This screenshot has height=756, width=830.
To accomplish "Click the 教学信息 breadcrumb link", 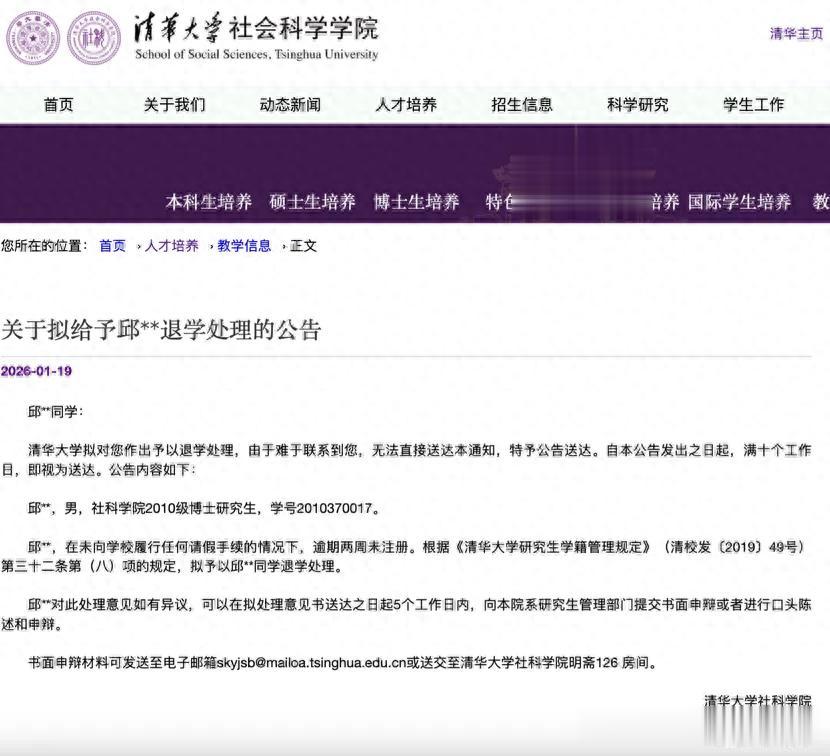I will [x=244, y=246].
